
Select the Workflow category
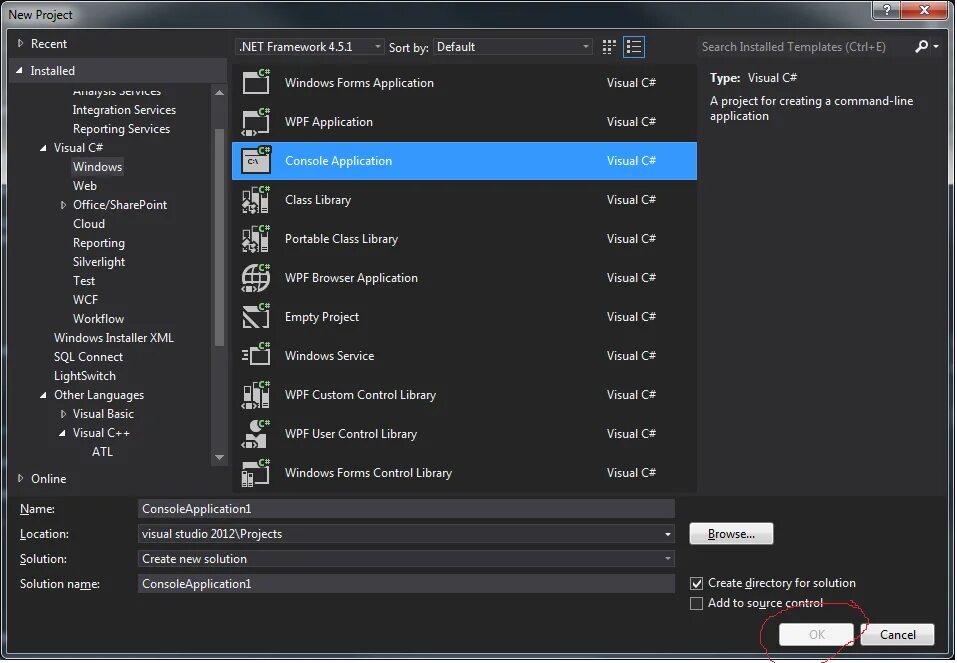coord(98,319)
